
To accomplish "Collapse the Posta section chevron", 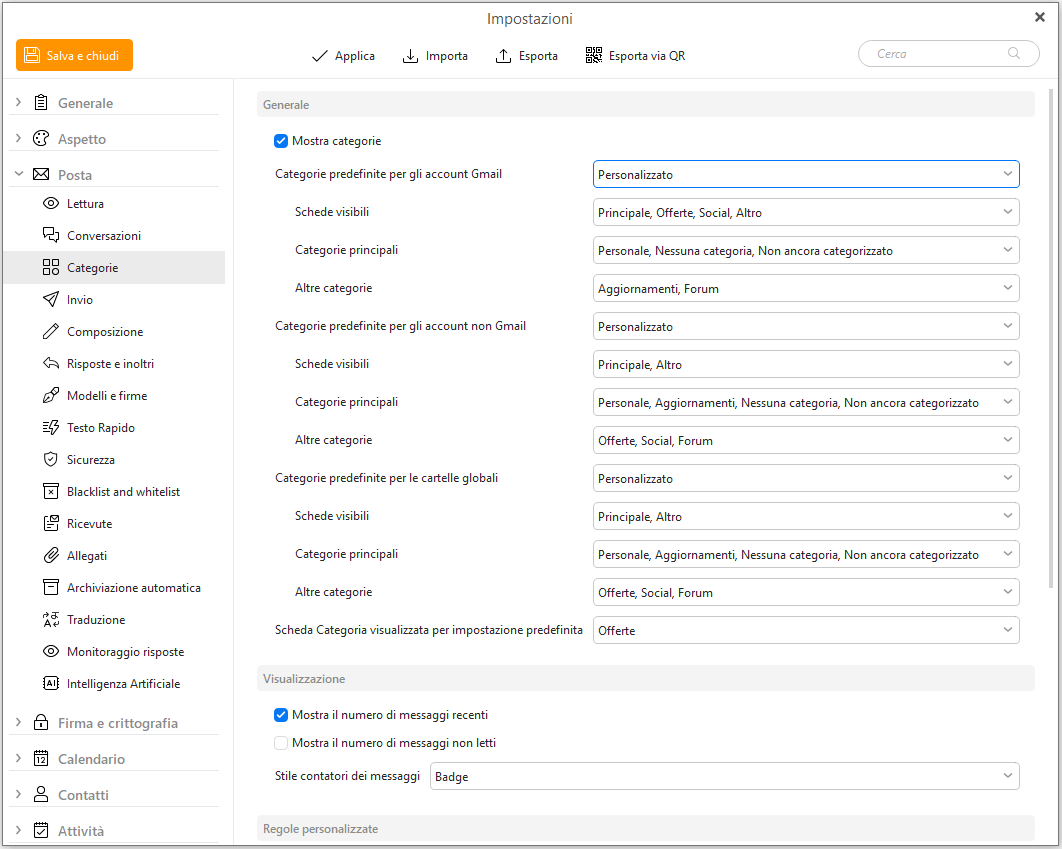I will [x=19, y=174].
